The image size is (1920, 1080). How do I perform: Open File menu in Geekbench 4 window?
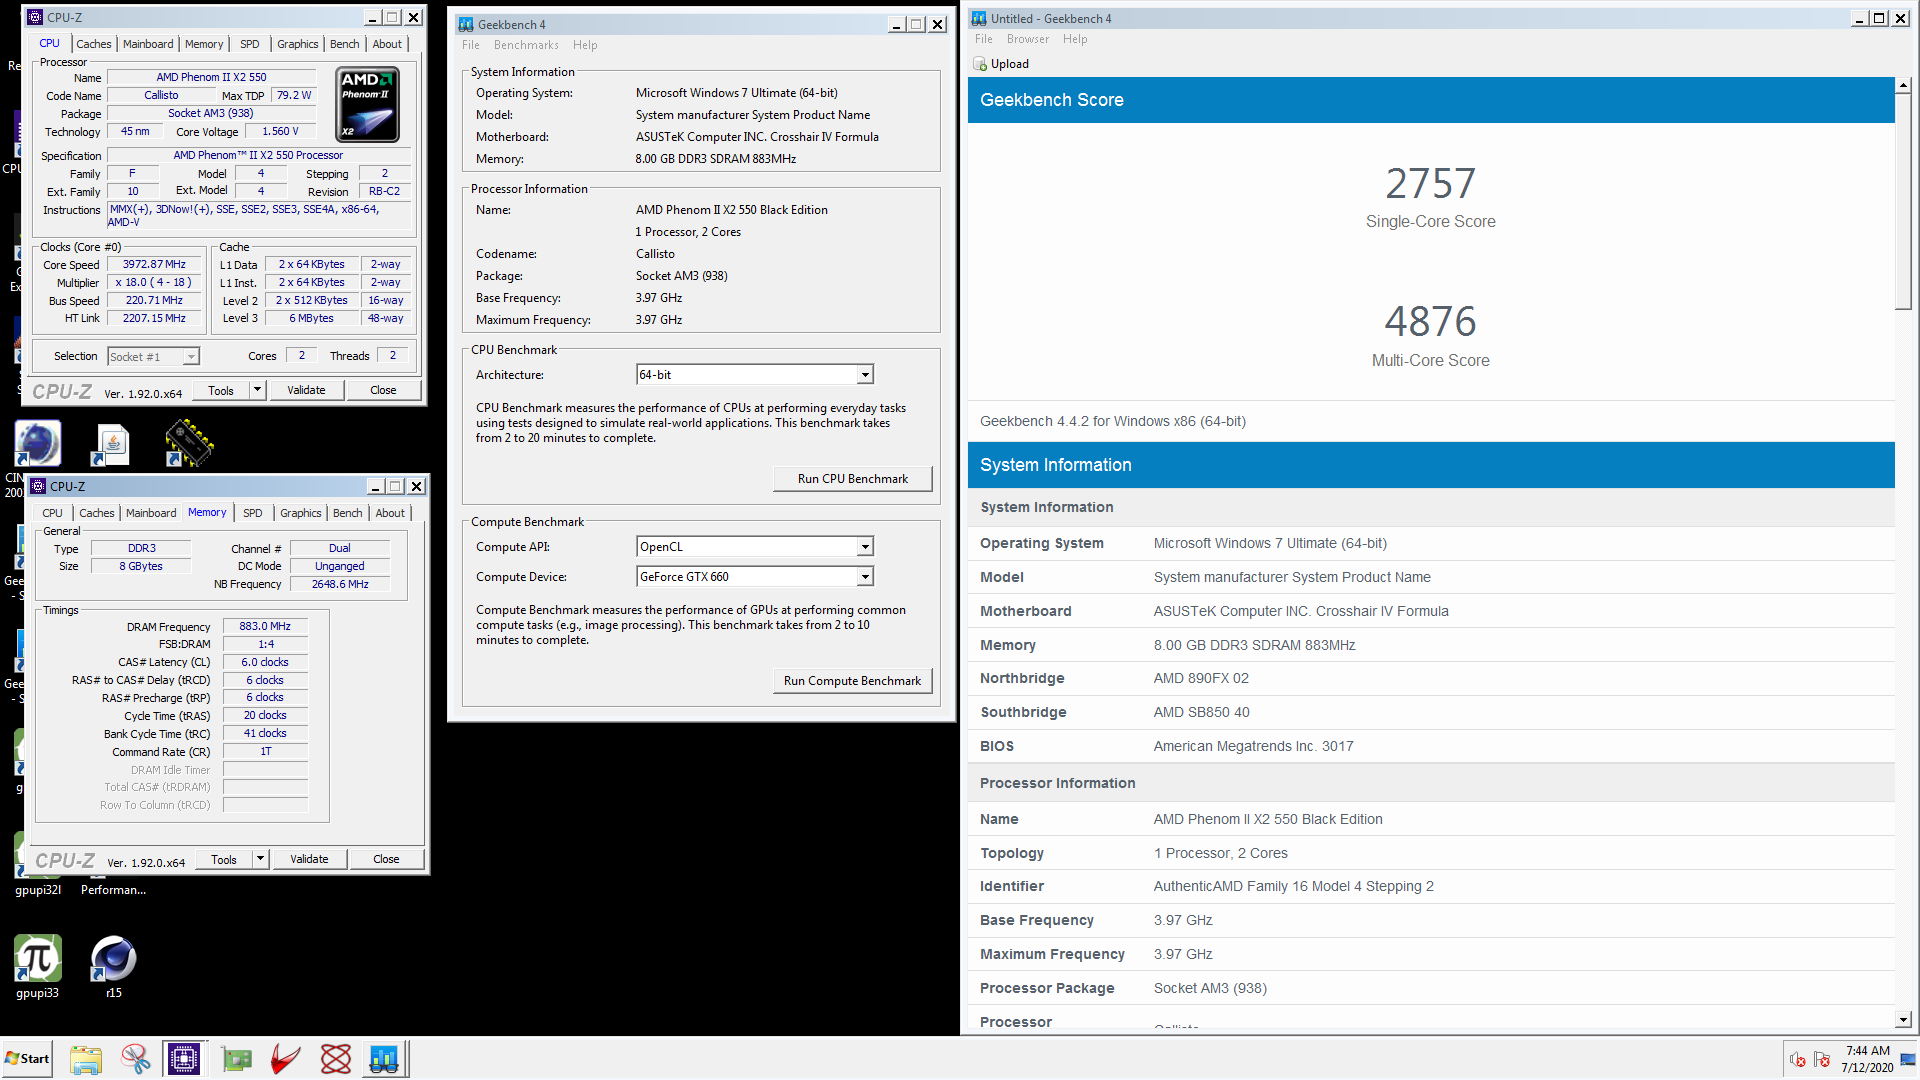click(471, 45)
